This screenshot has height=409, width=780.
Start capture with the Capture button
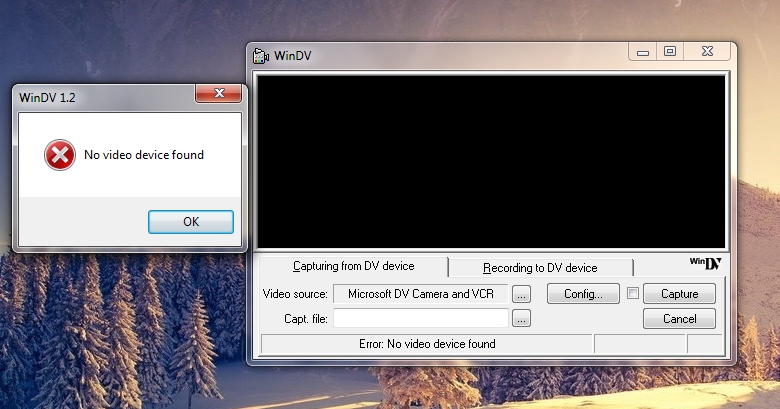click(680, 294)
